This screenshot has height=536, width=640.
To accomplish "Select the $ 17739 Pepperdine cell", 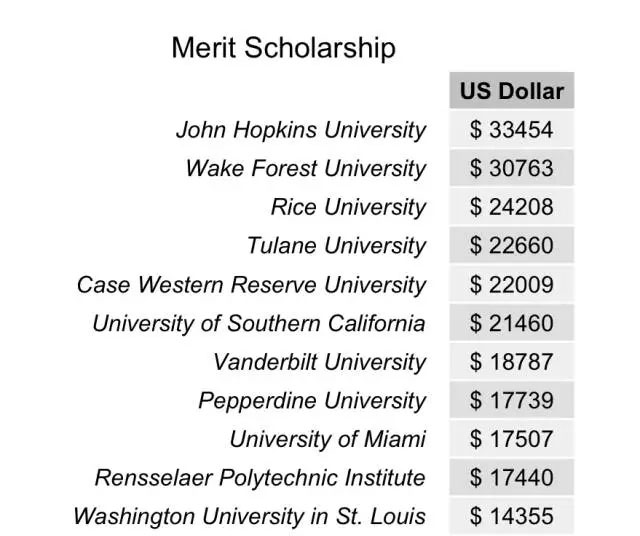I will 512,400.
